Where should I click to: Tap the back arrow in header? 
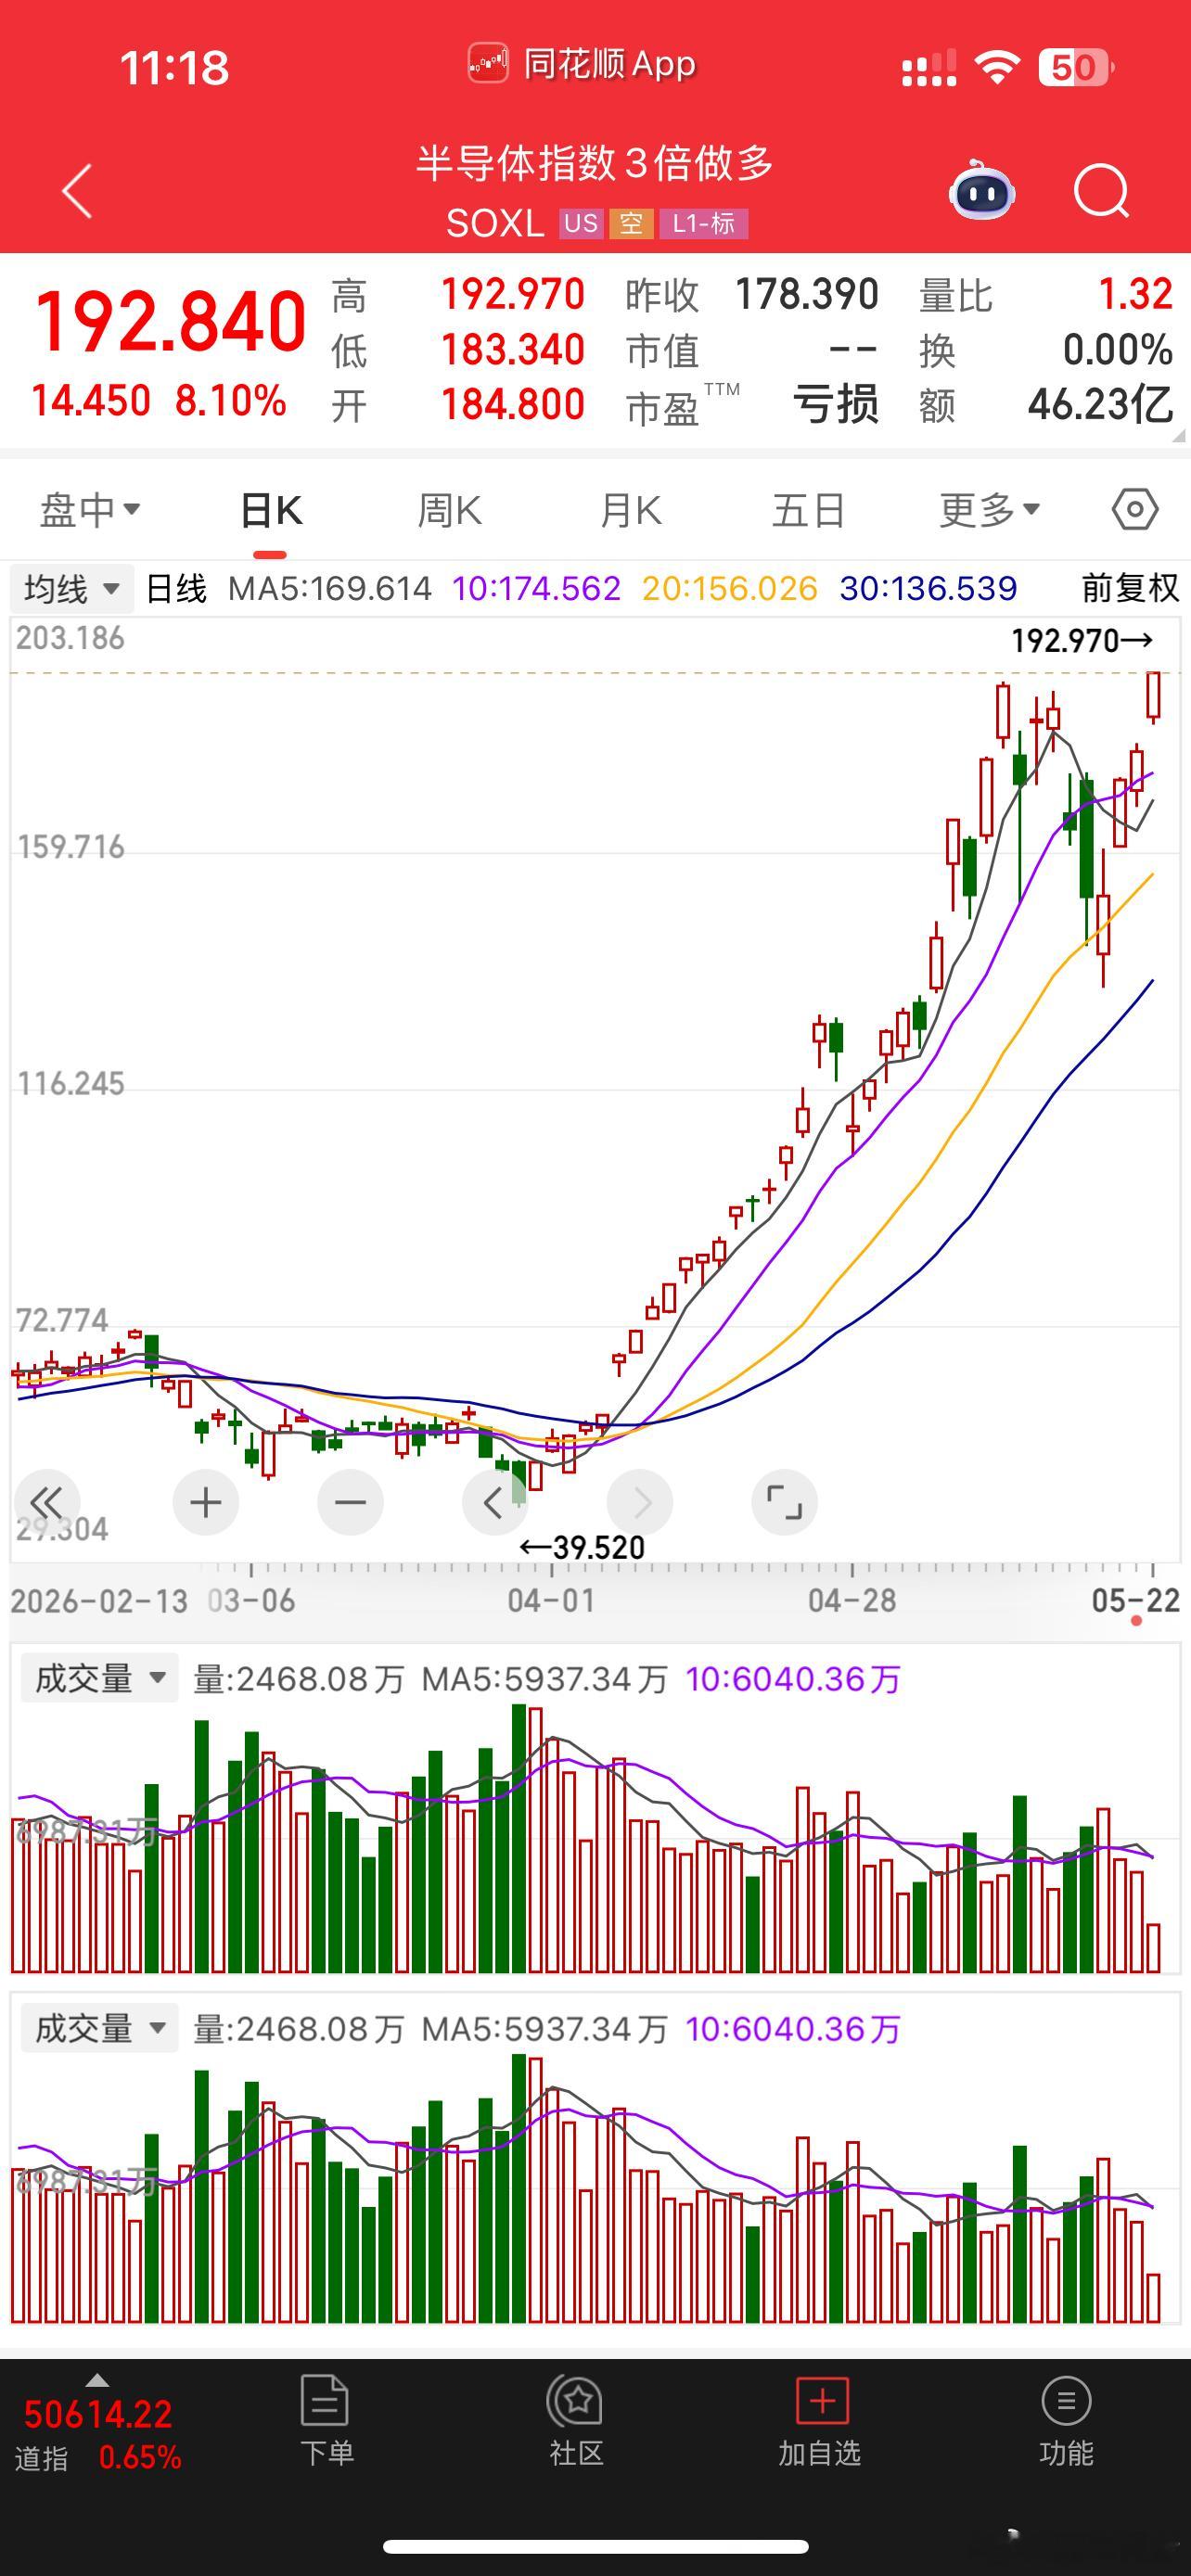pos(77,191)
